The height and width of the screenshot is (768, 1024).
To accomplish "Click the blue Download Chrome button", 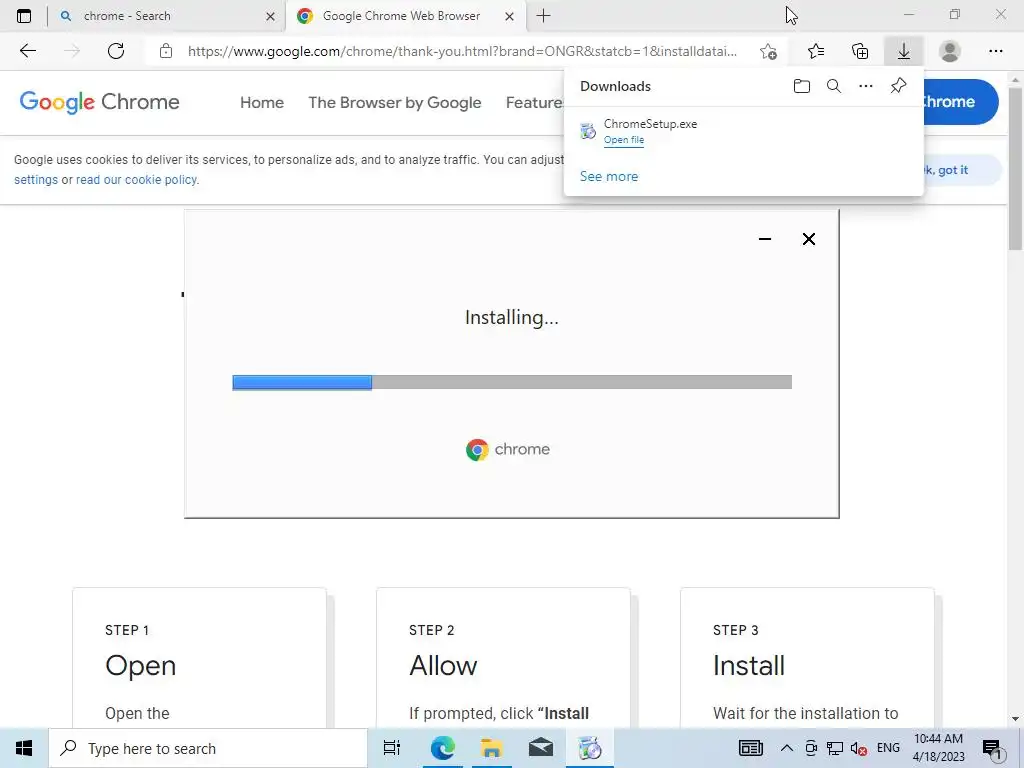I will click(960, 102).
